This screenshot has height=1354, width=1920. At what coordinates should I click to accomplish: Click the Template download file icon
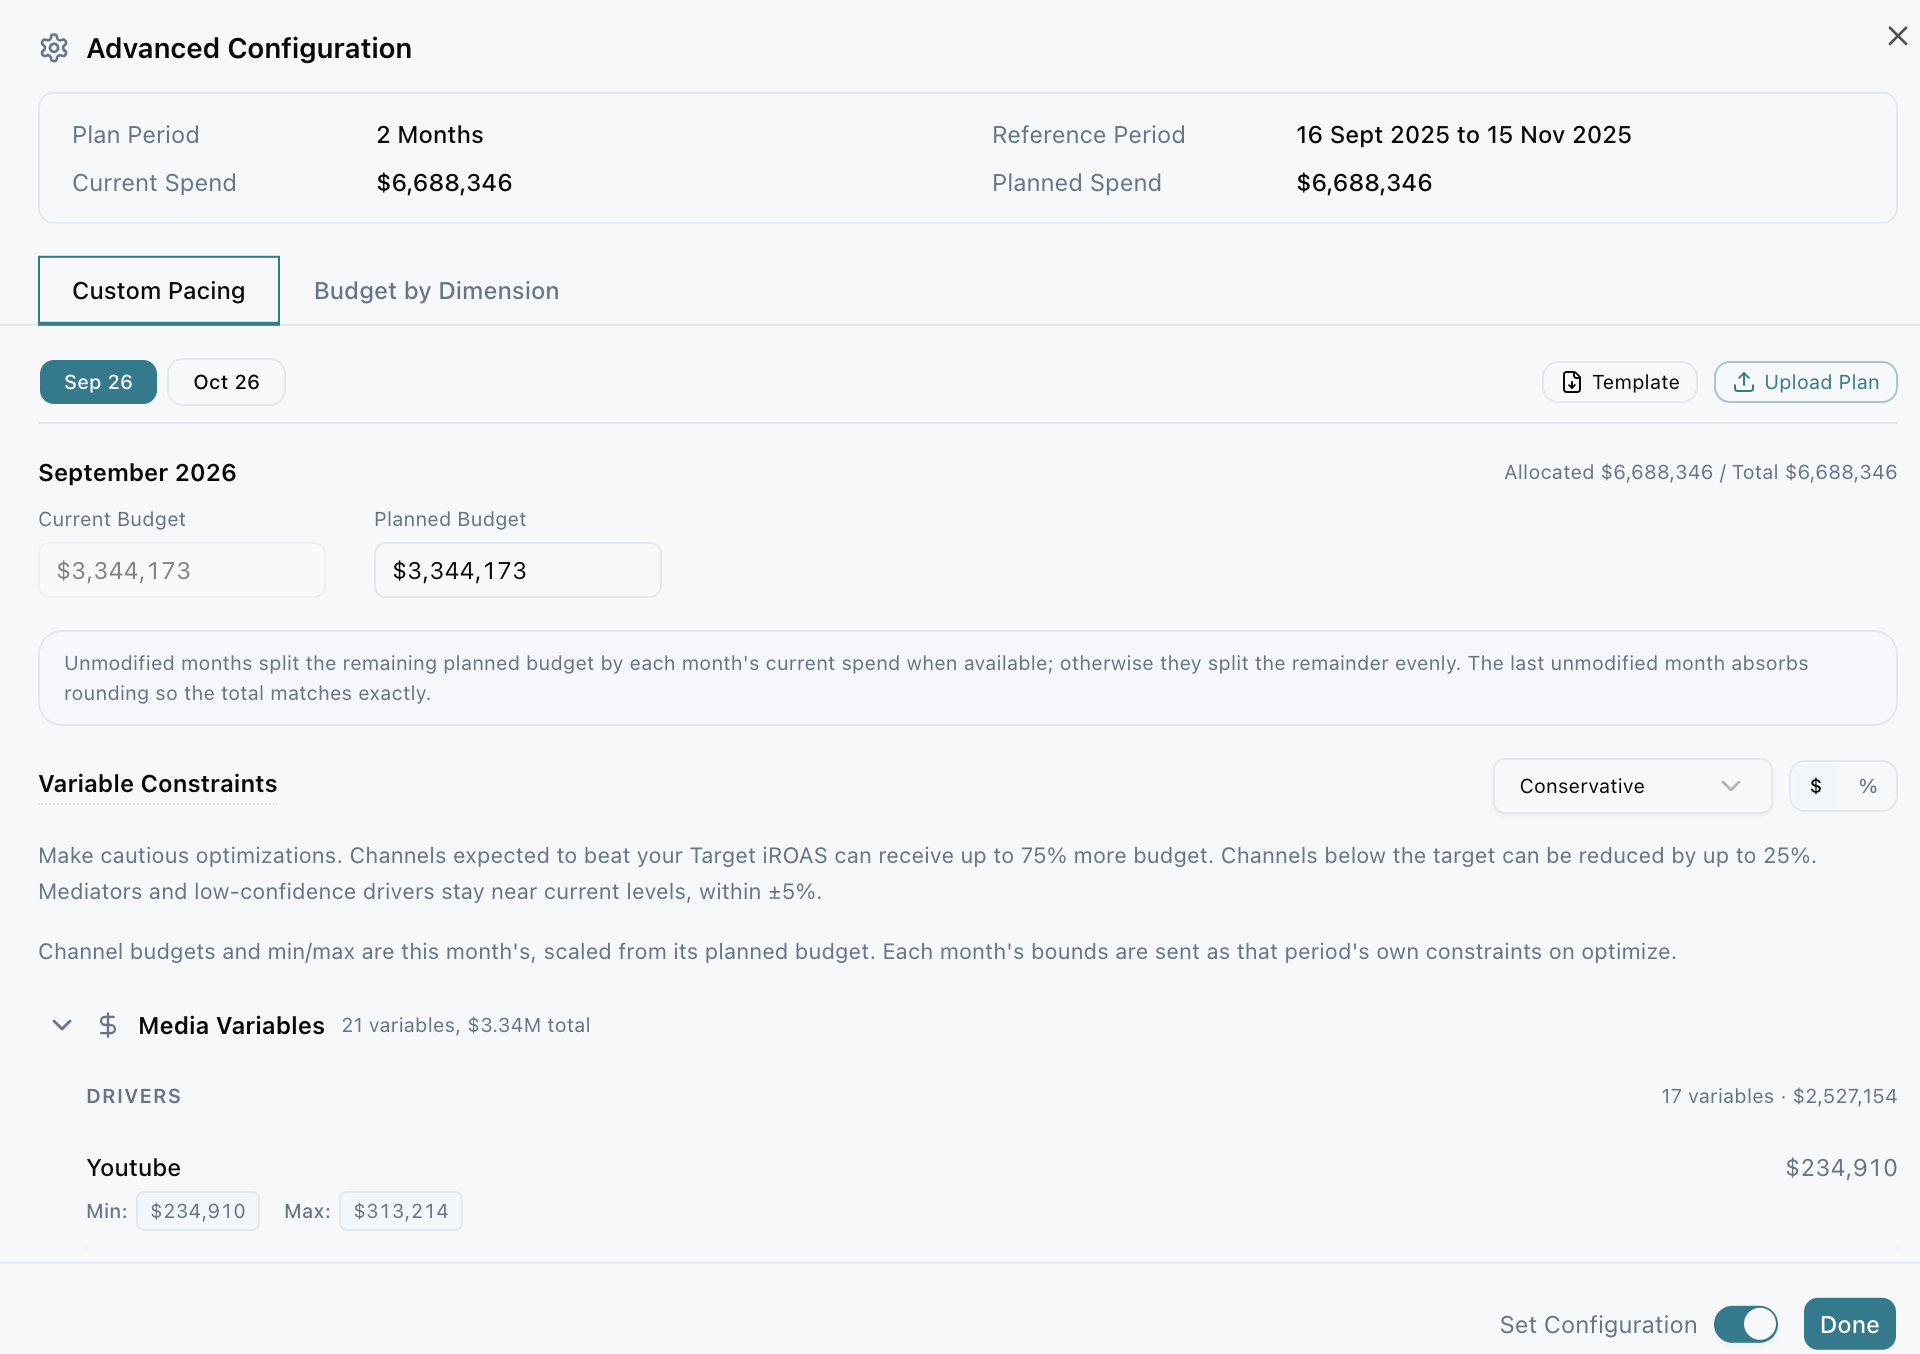click(1572, 382)
